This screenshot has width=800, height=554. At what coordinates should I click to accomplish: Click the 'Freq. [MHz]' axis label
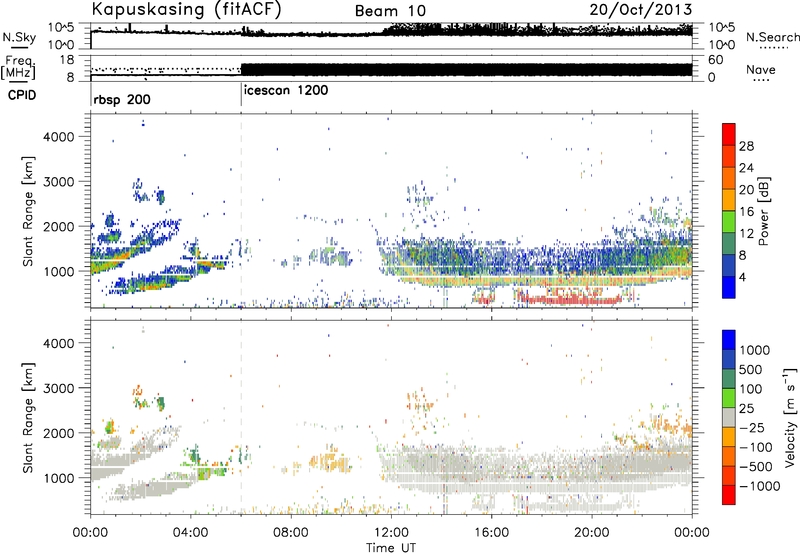coord(19,68)
